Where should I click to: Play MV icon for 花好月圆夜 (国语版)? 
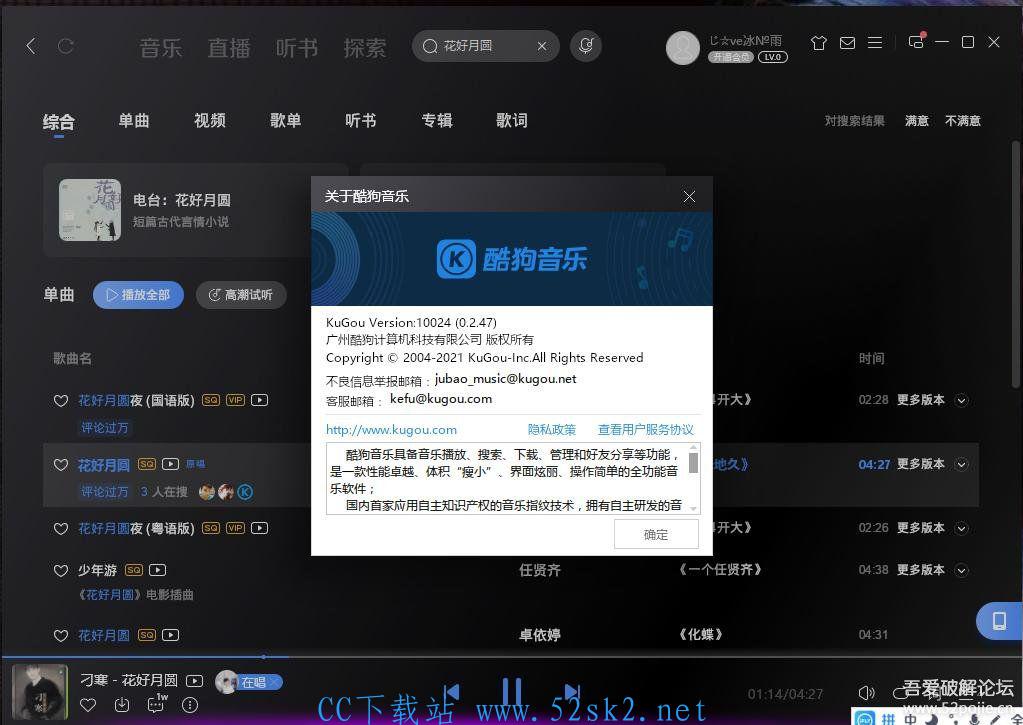point(260,400)
